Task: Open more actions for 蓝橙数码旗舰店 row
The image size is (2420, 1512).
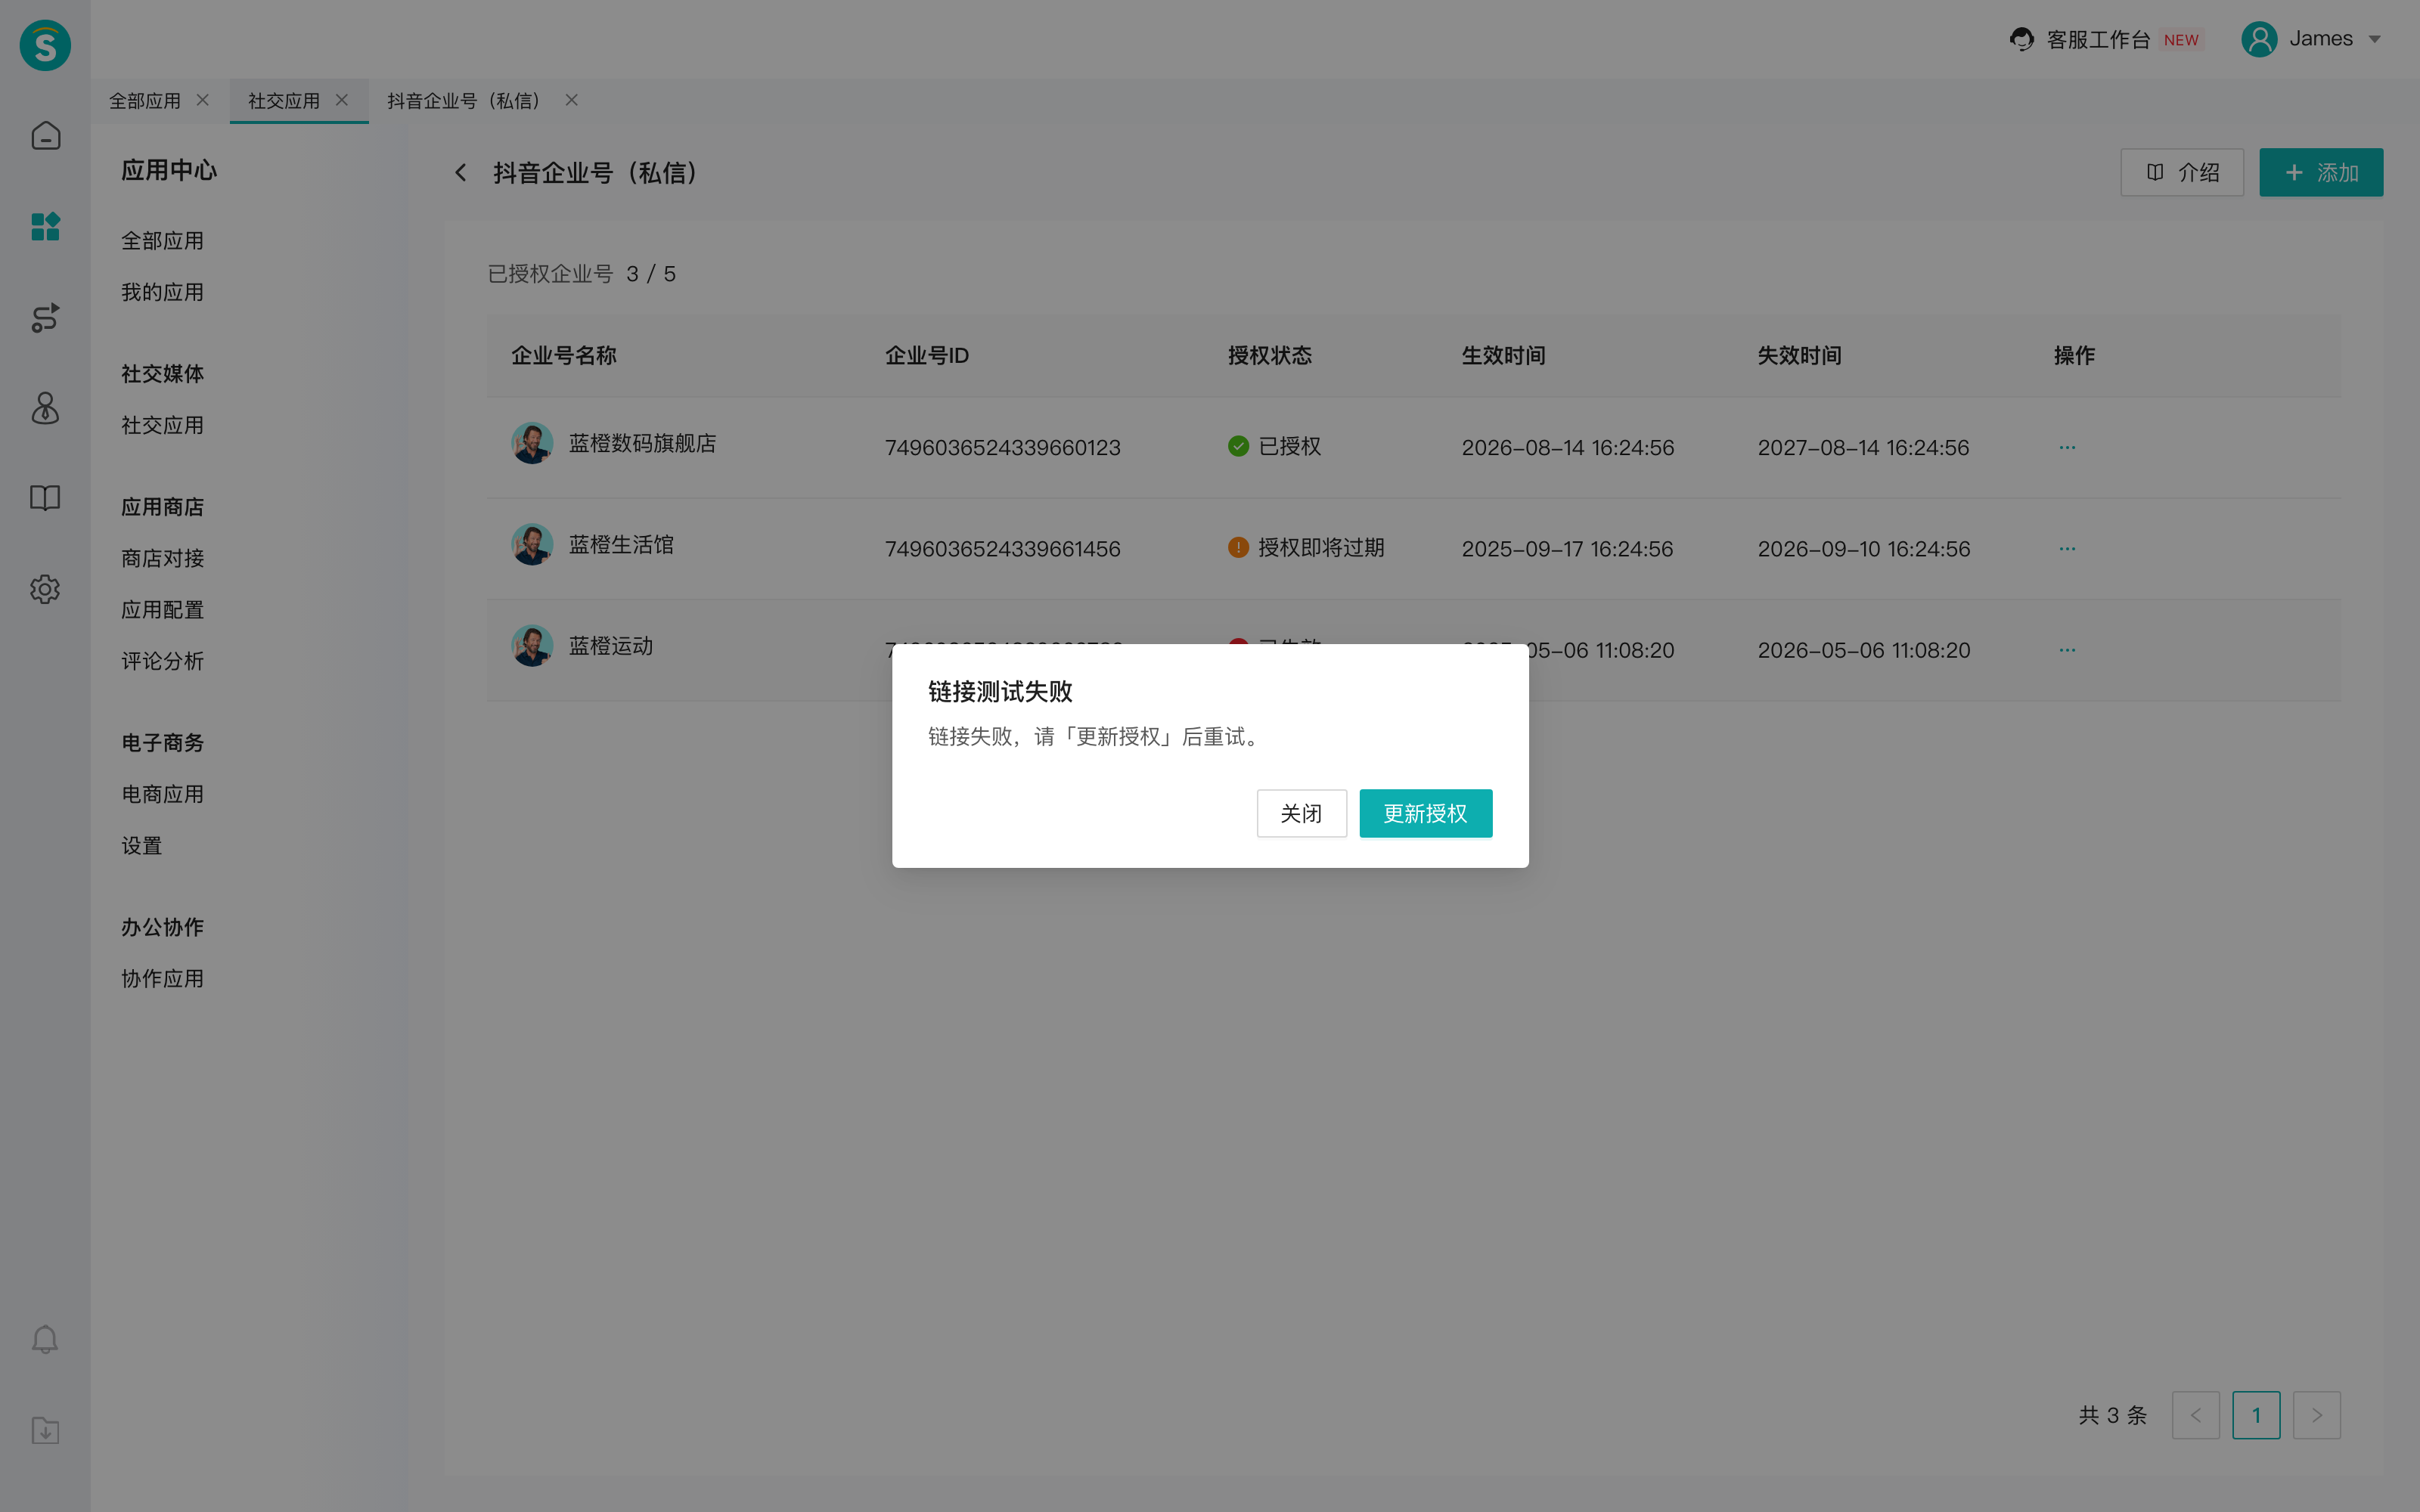Action: coord(2067,447)
